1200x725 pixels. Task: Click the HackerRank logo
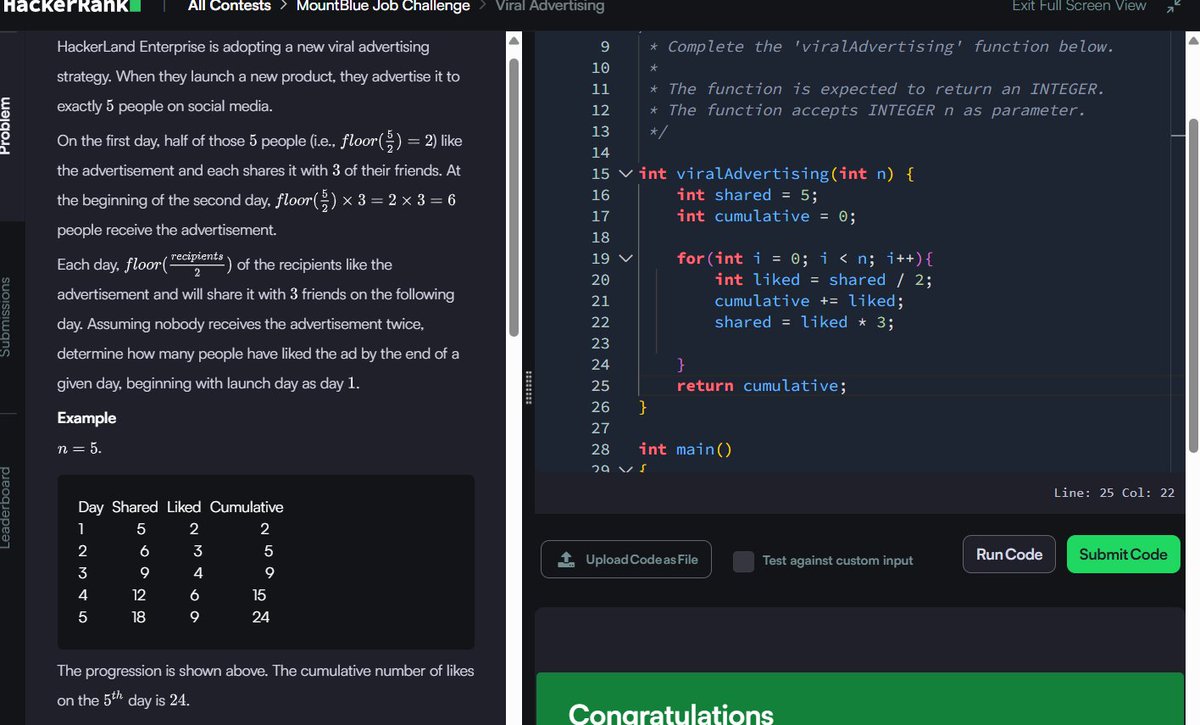click(70, 5)
